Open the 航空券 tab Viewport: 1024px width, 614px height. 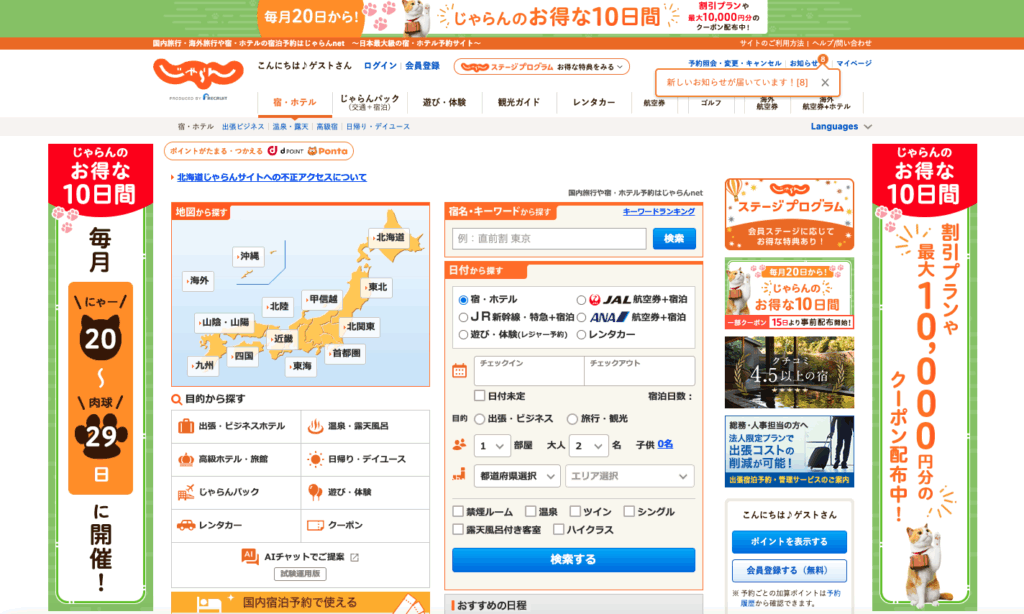(654, 103)
